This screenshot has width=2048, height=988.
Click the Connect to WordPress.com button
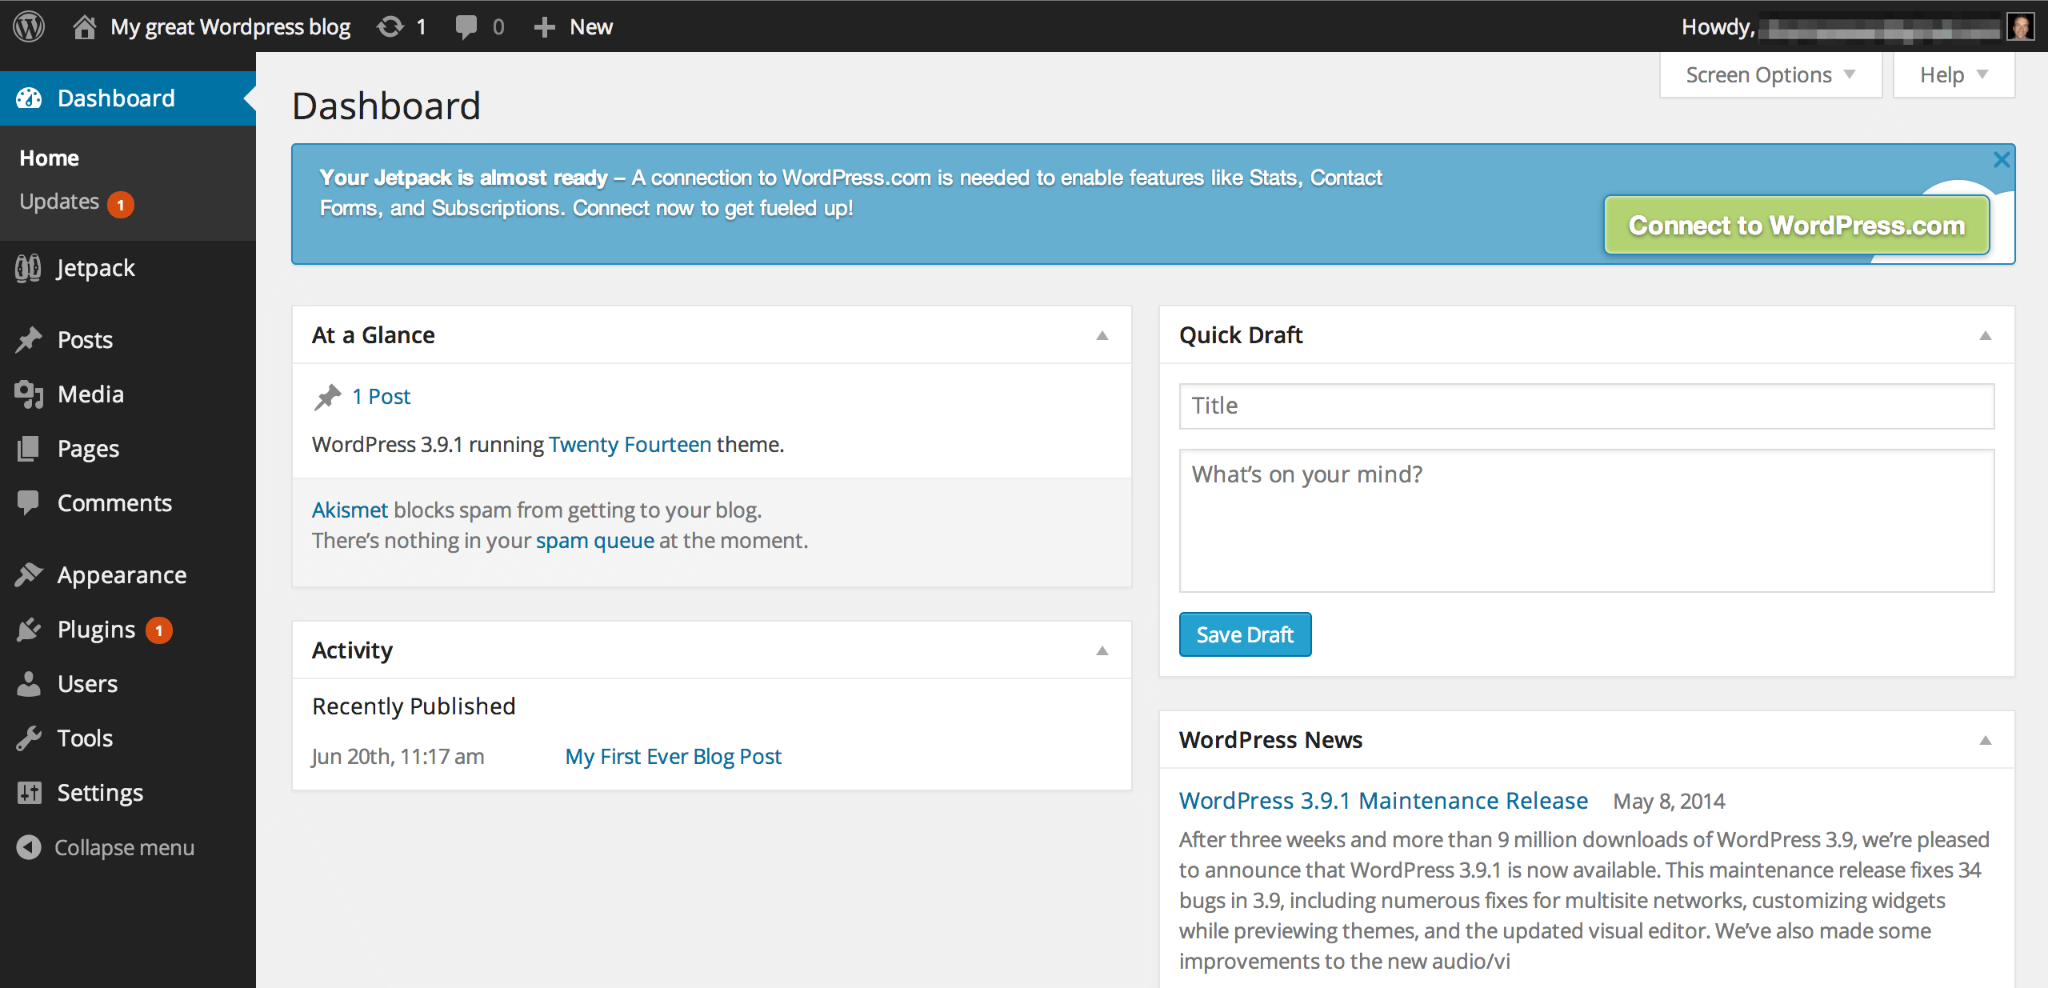[1796, 226]
